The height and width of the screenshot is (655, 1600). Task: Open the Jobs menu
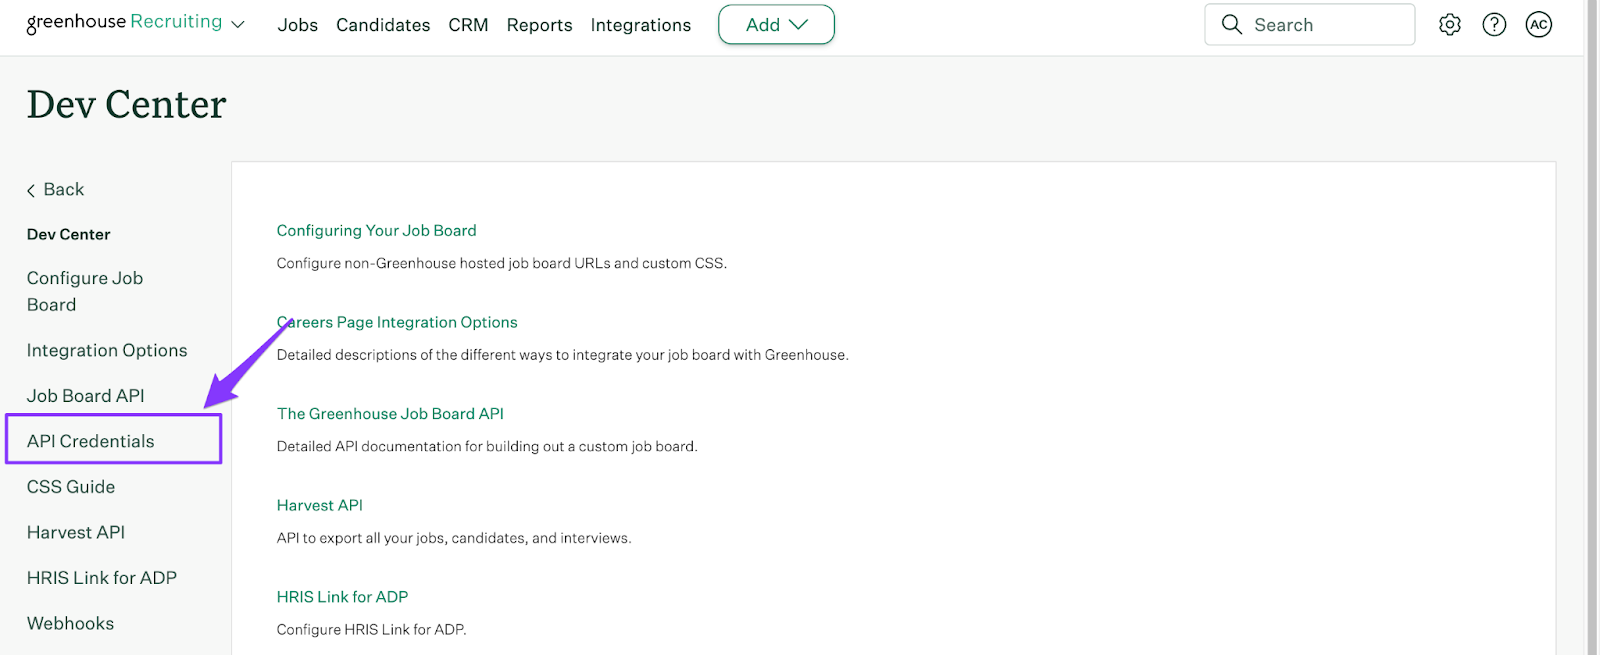297,25
